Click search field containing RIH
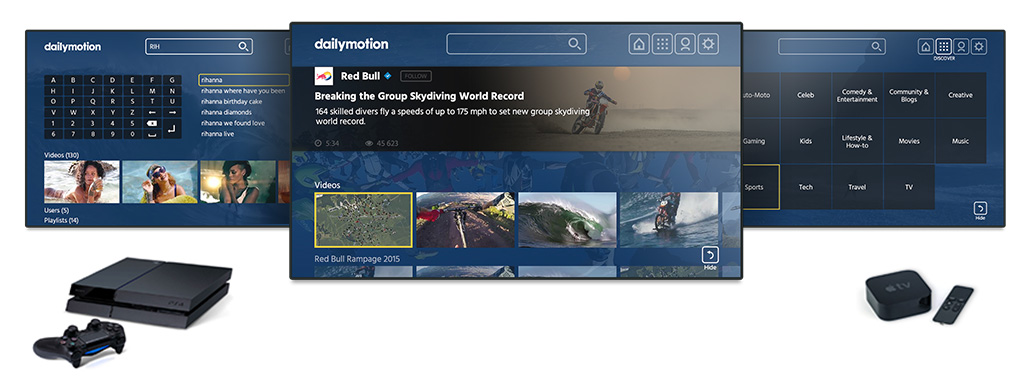 click(200, 47)
